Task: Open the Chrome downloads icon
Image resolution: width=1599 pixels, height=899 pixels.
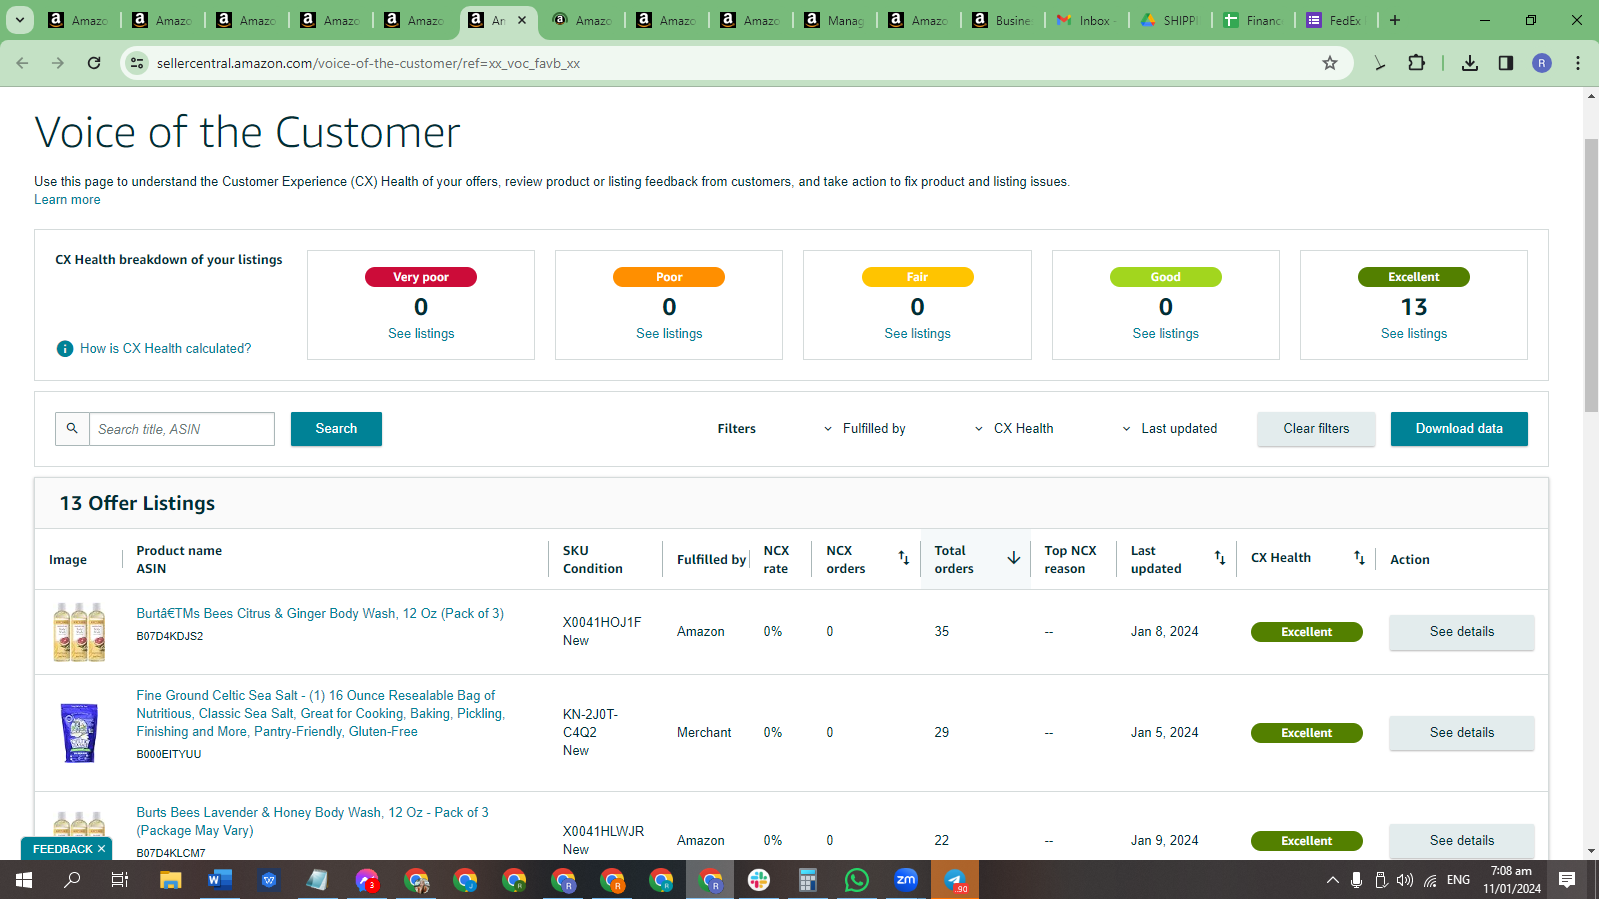Action: pyautogui.click(x=1470, y=63)
